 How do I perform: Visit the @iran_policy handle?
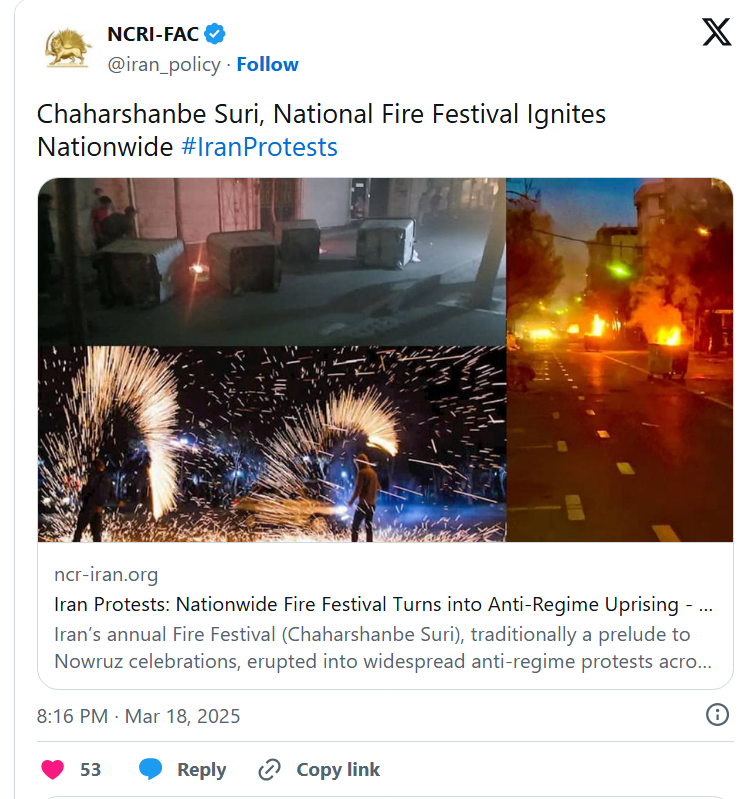click(x=163, y=64)
